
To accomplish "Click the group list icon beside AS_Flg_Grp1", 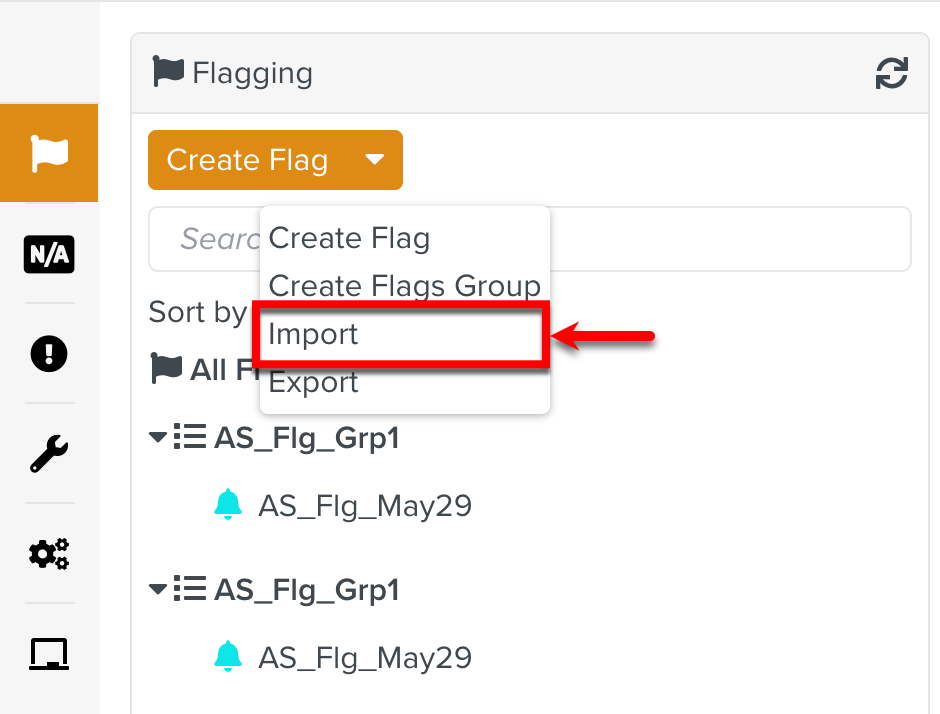I will click(x=189, y=436).
